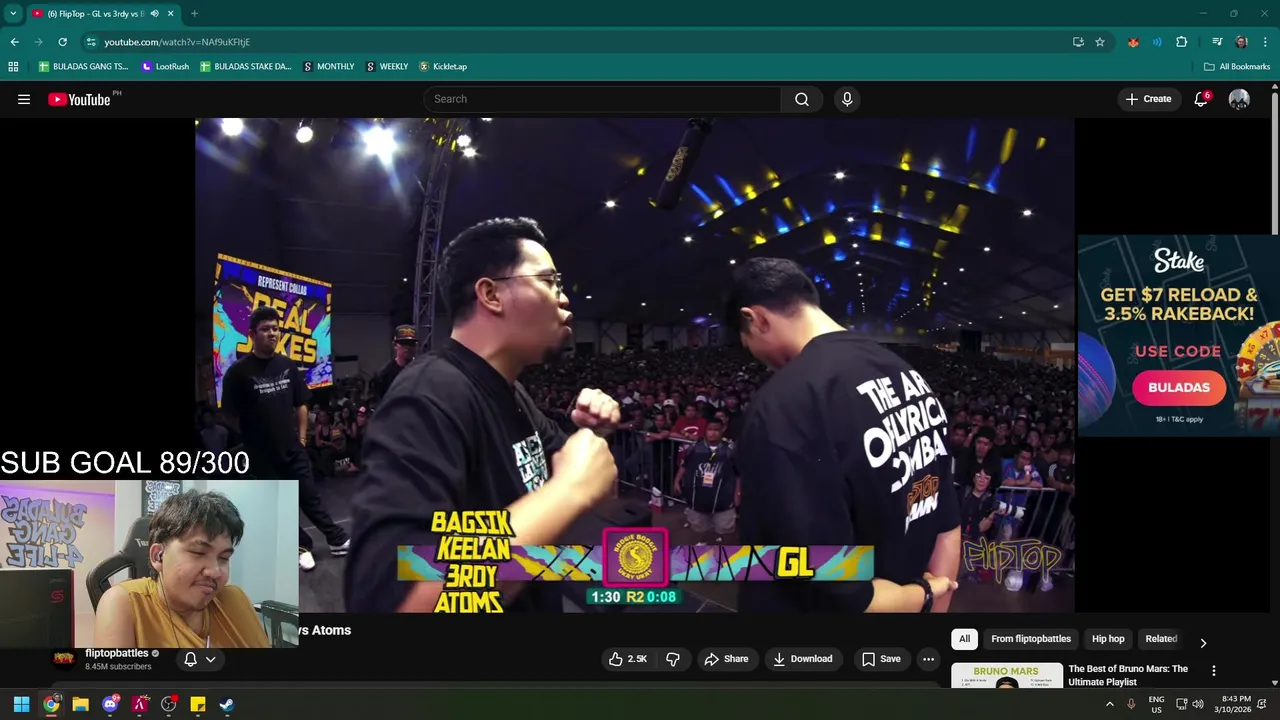Open tab search dropdown arrow
The height and width of the screenshot is (720, 1280).
coord(13,14)
